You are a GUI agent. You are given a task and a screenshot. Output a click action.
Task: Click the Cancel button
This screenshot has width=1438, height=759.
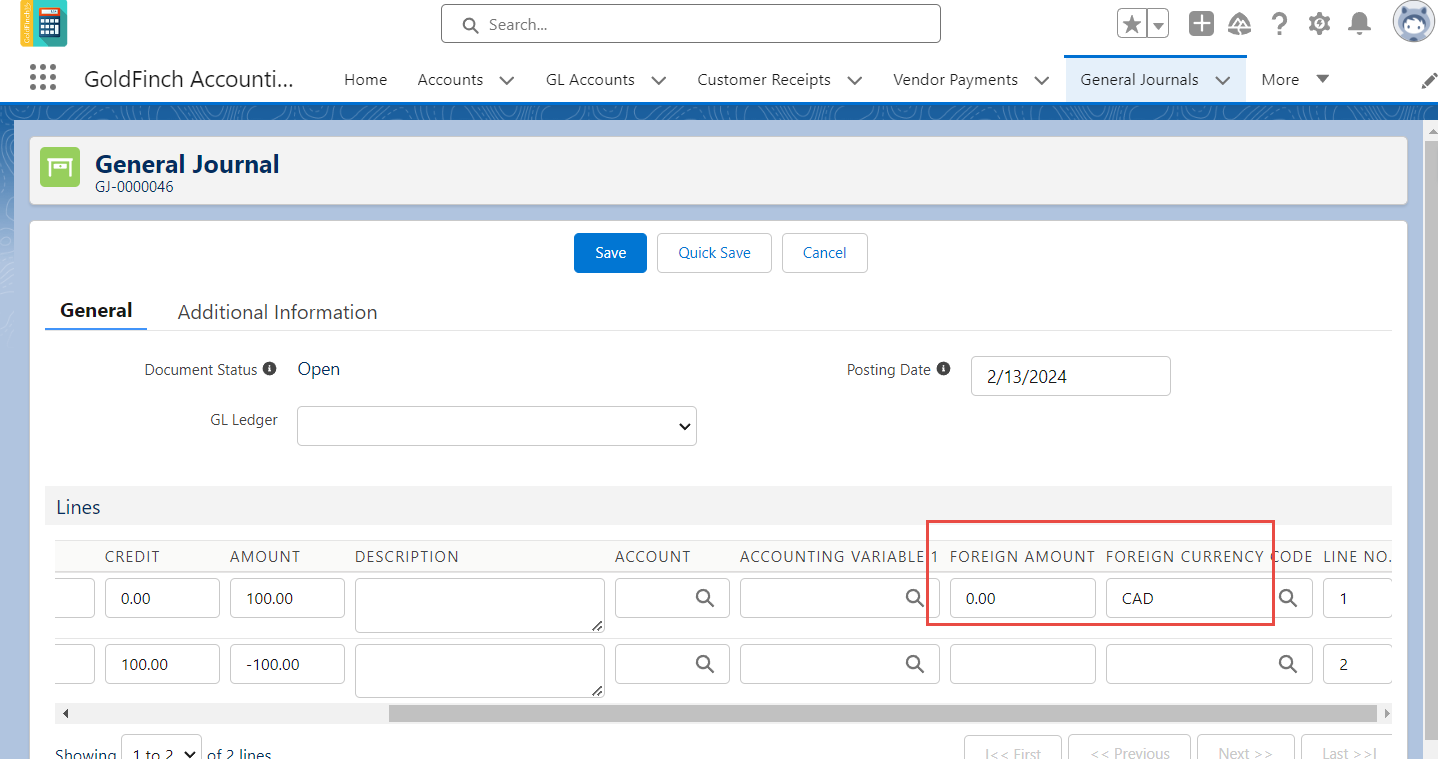[825, 253]
